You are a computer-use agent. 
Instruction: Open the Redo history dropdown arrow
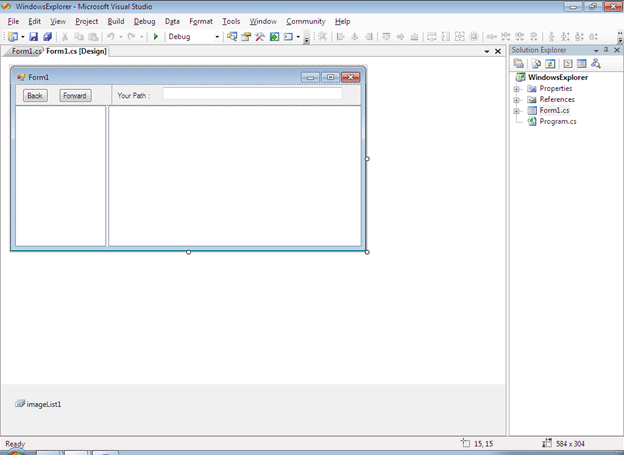pyautogui.click(x=141, y=37)
